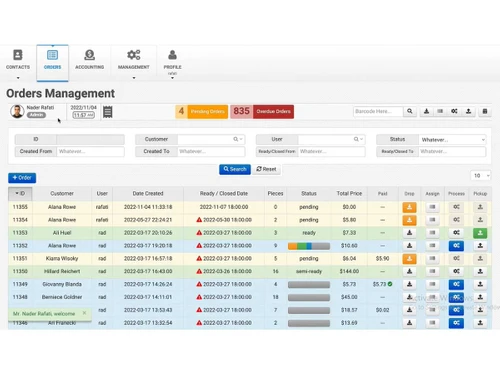
Task: Click the top toolbar Process gears icon
Action: [x=454, y=111]
